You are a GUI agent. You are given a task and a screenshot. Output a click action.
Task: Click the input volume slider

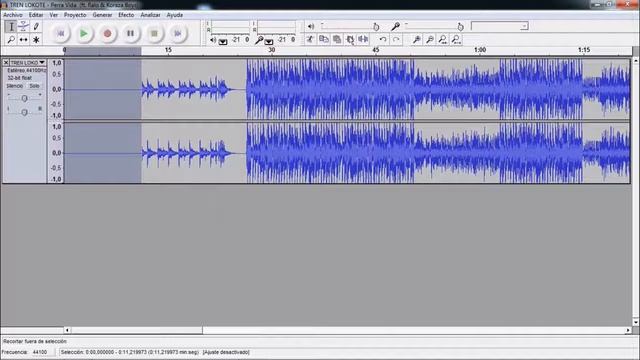coord(435,27)
